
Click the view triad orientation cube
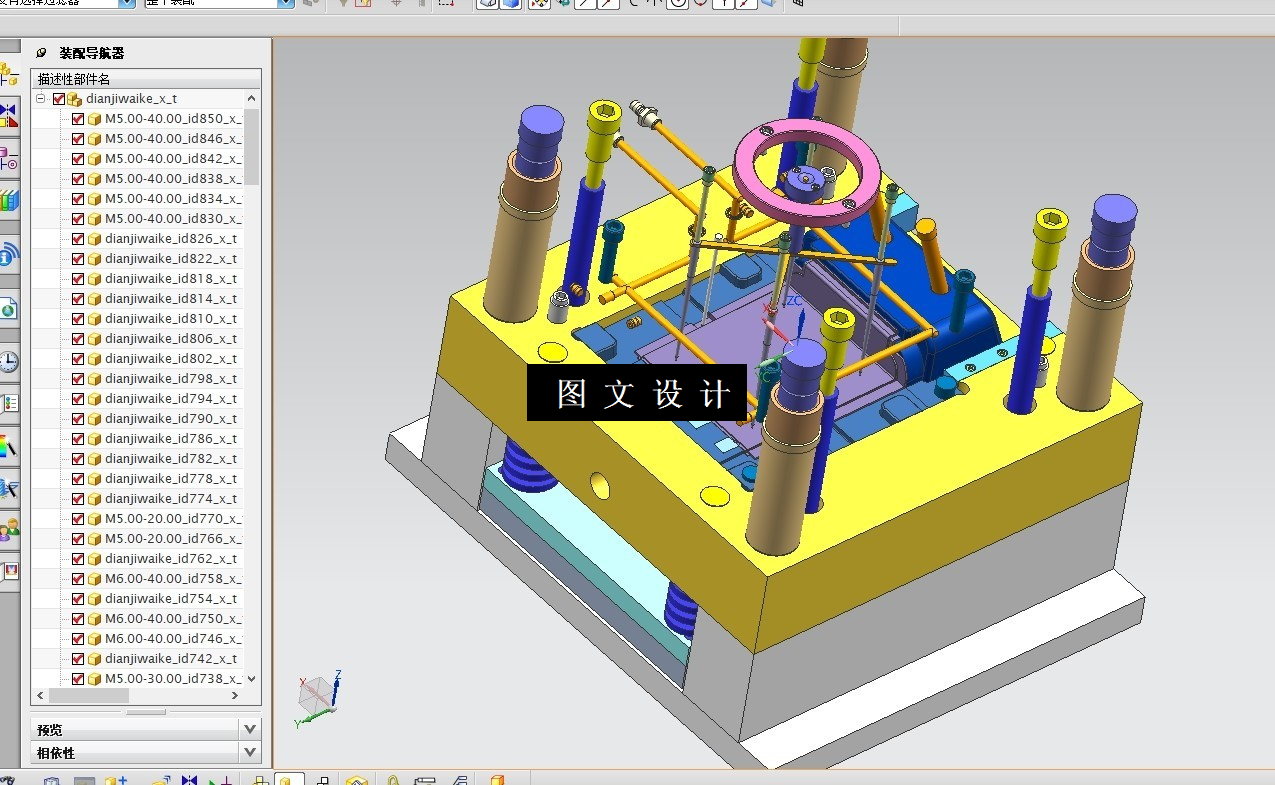click(318, 695)
